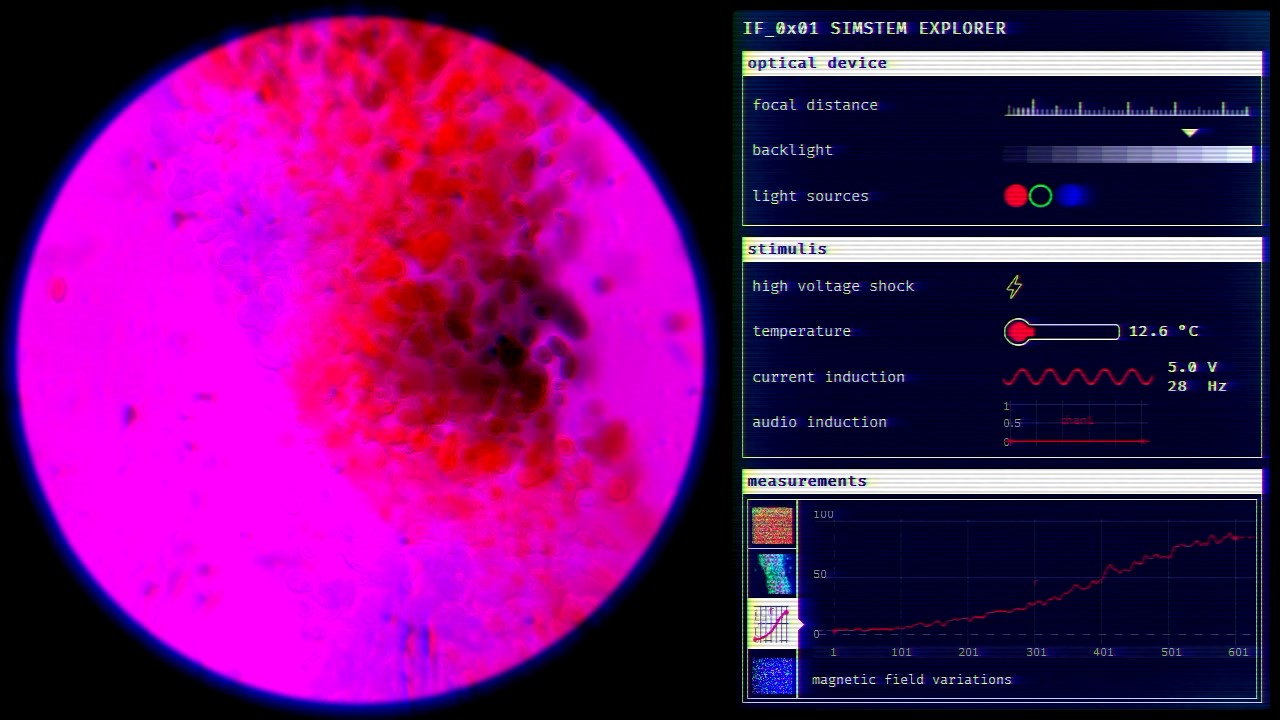Click the backlight brightness gradient bar

click(x=1127, y=154)
